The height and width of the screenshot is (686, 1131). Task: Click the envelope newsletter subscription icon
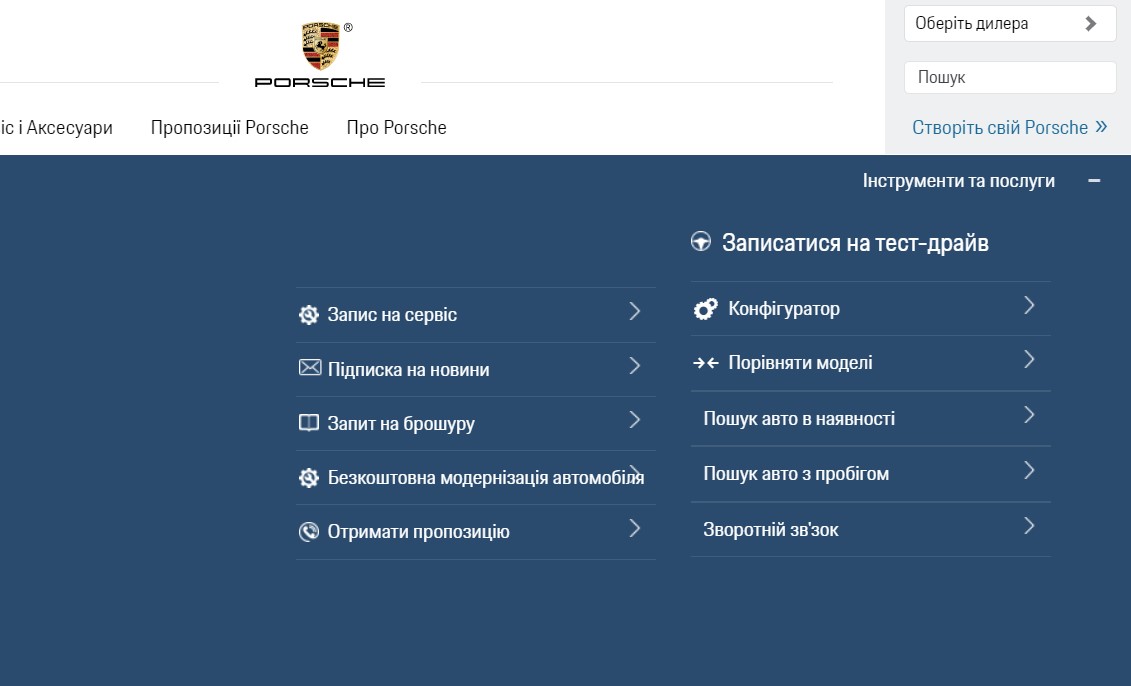309,368
